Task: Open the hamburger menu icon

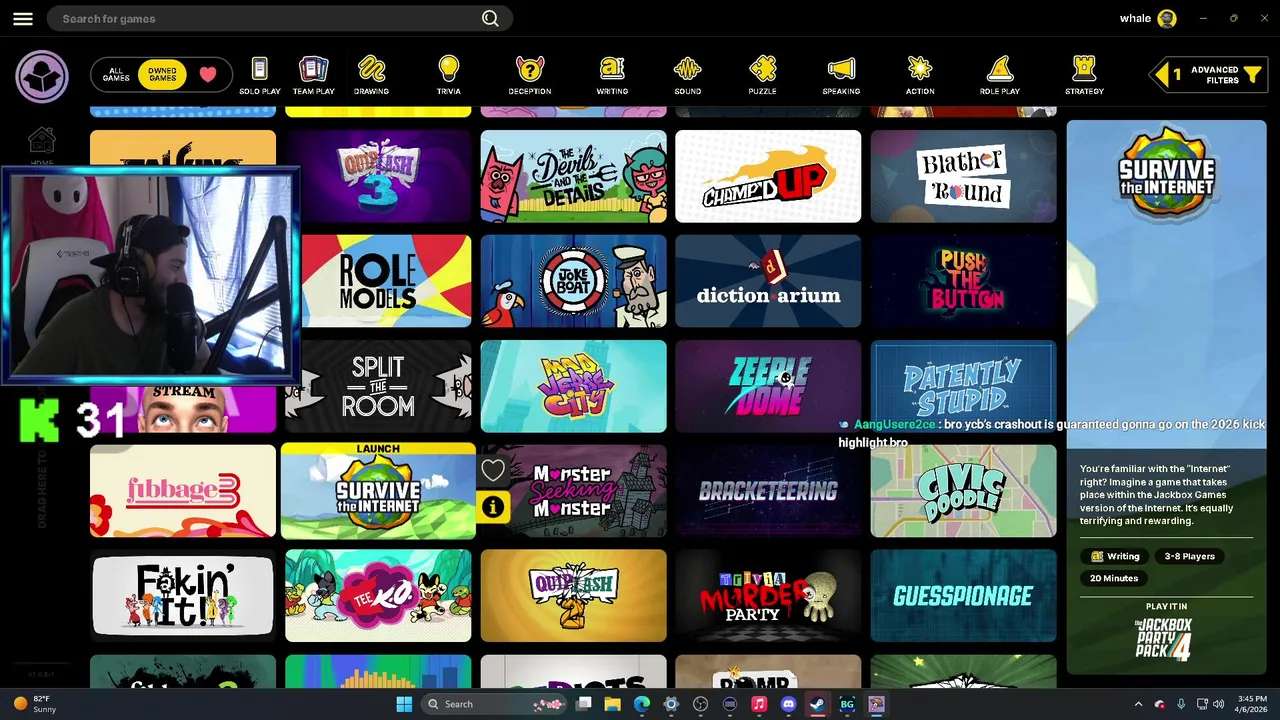Action: tap(23, 19)
